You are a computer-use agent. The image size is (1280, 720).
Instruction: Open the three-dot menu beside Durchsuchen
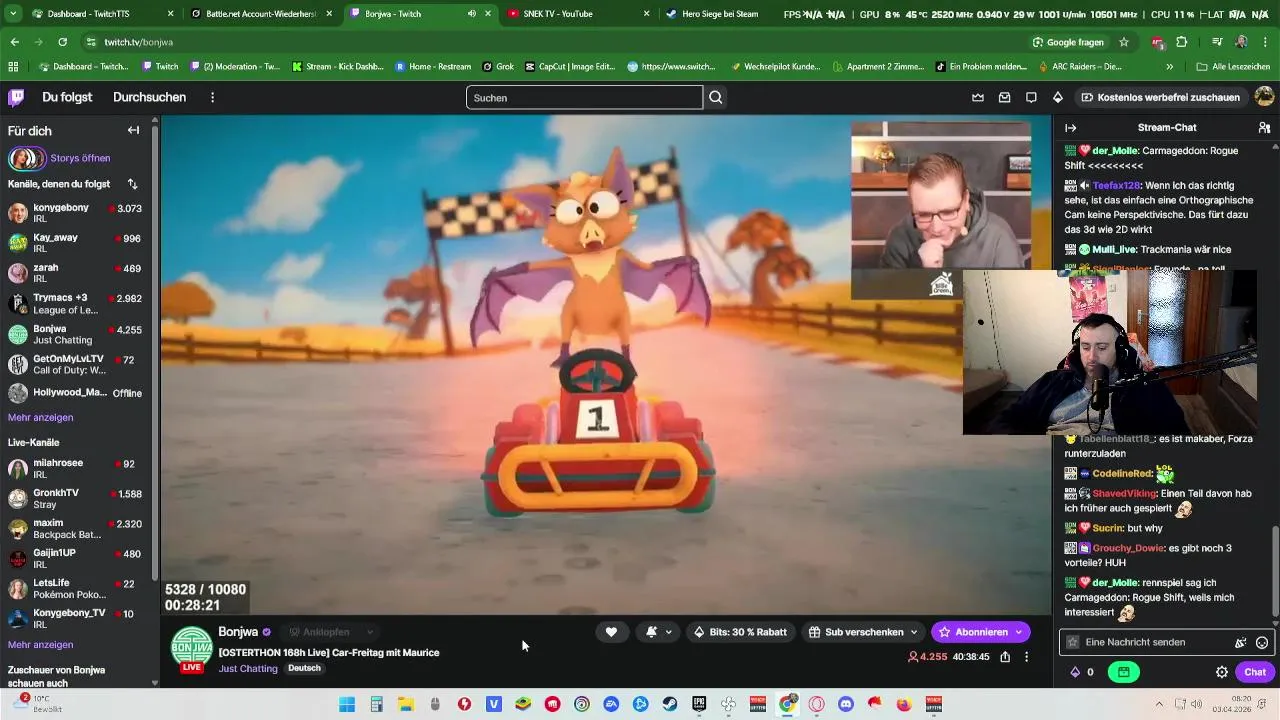point(212,97)
